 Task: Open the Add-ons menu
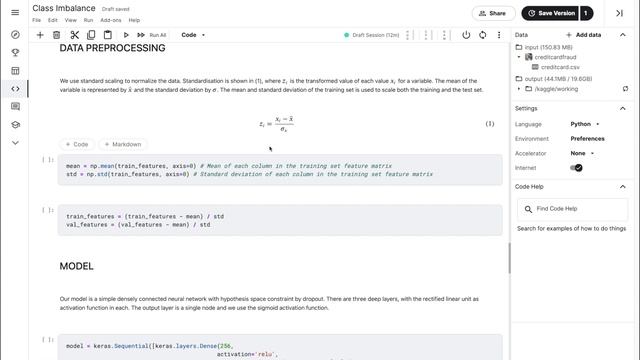coord(111,20)
